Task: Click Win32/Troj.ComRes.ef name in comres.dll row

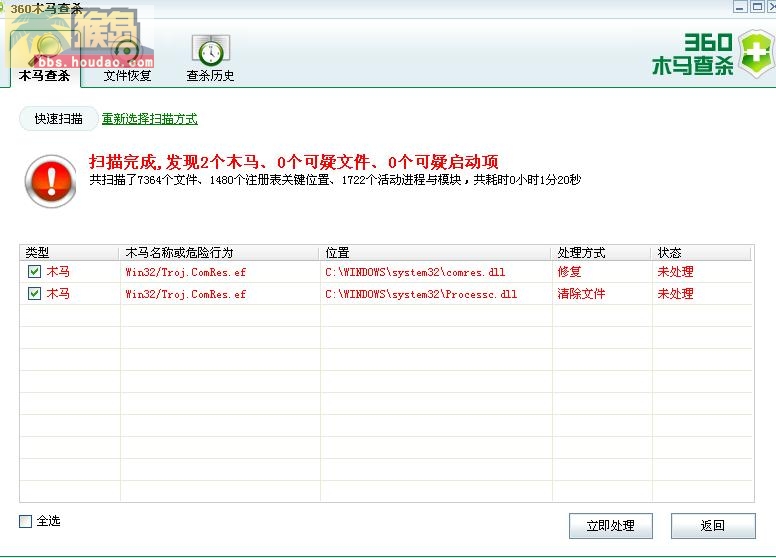Action: pos(186,272)
